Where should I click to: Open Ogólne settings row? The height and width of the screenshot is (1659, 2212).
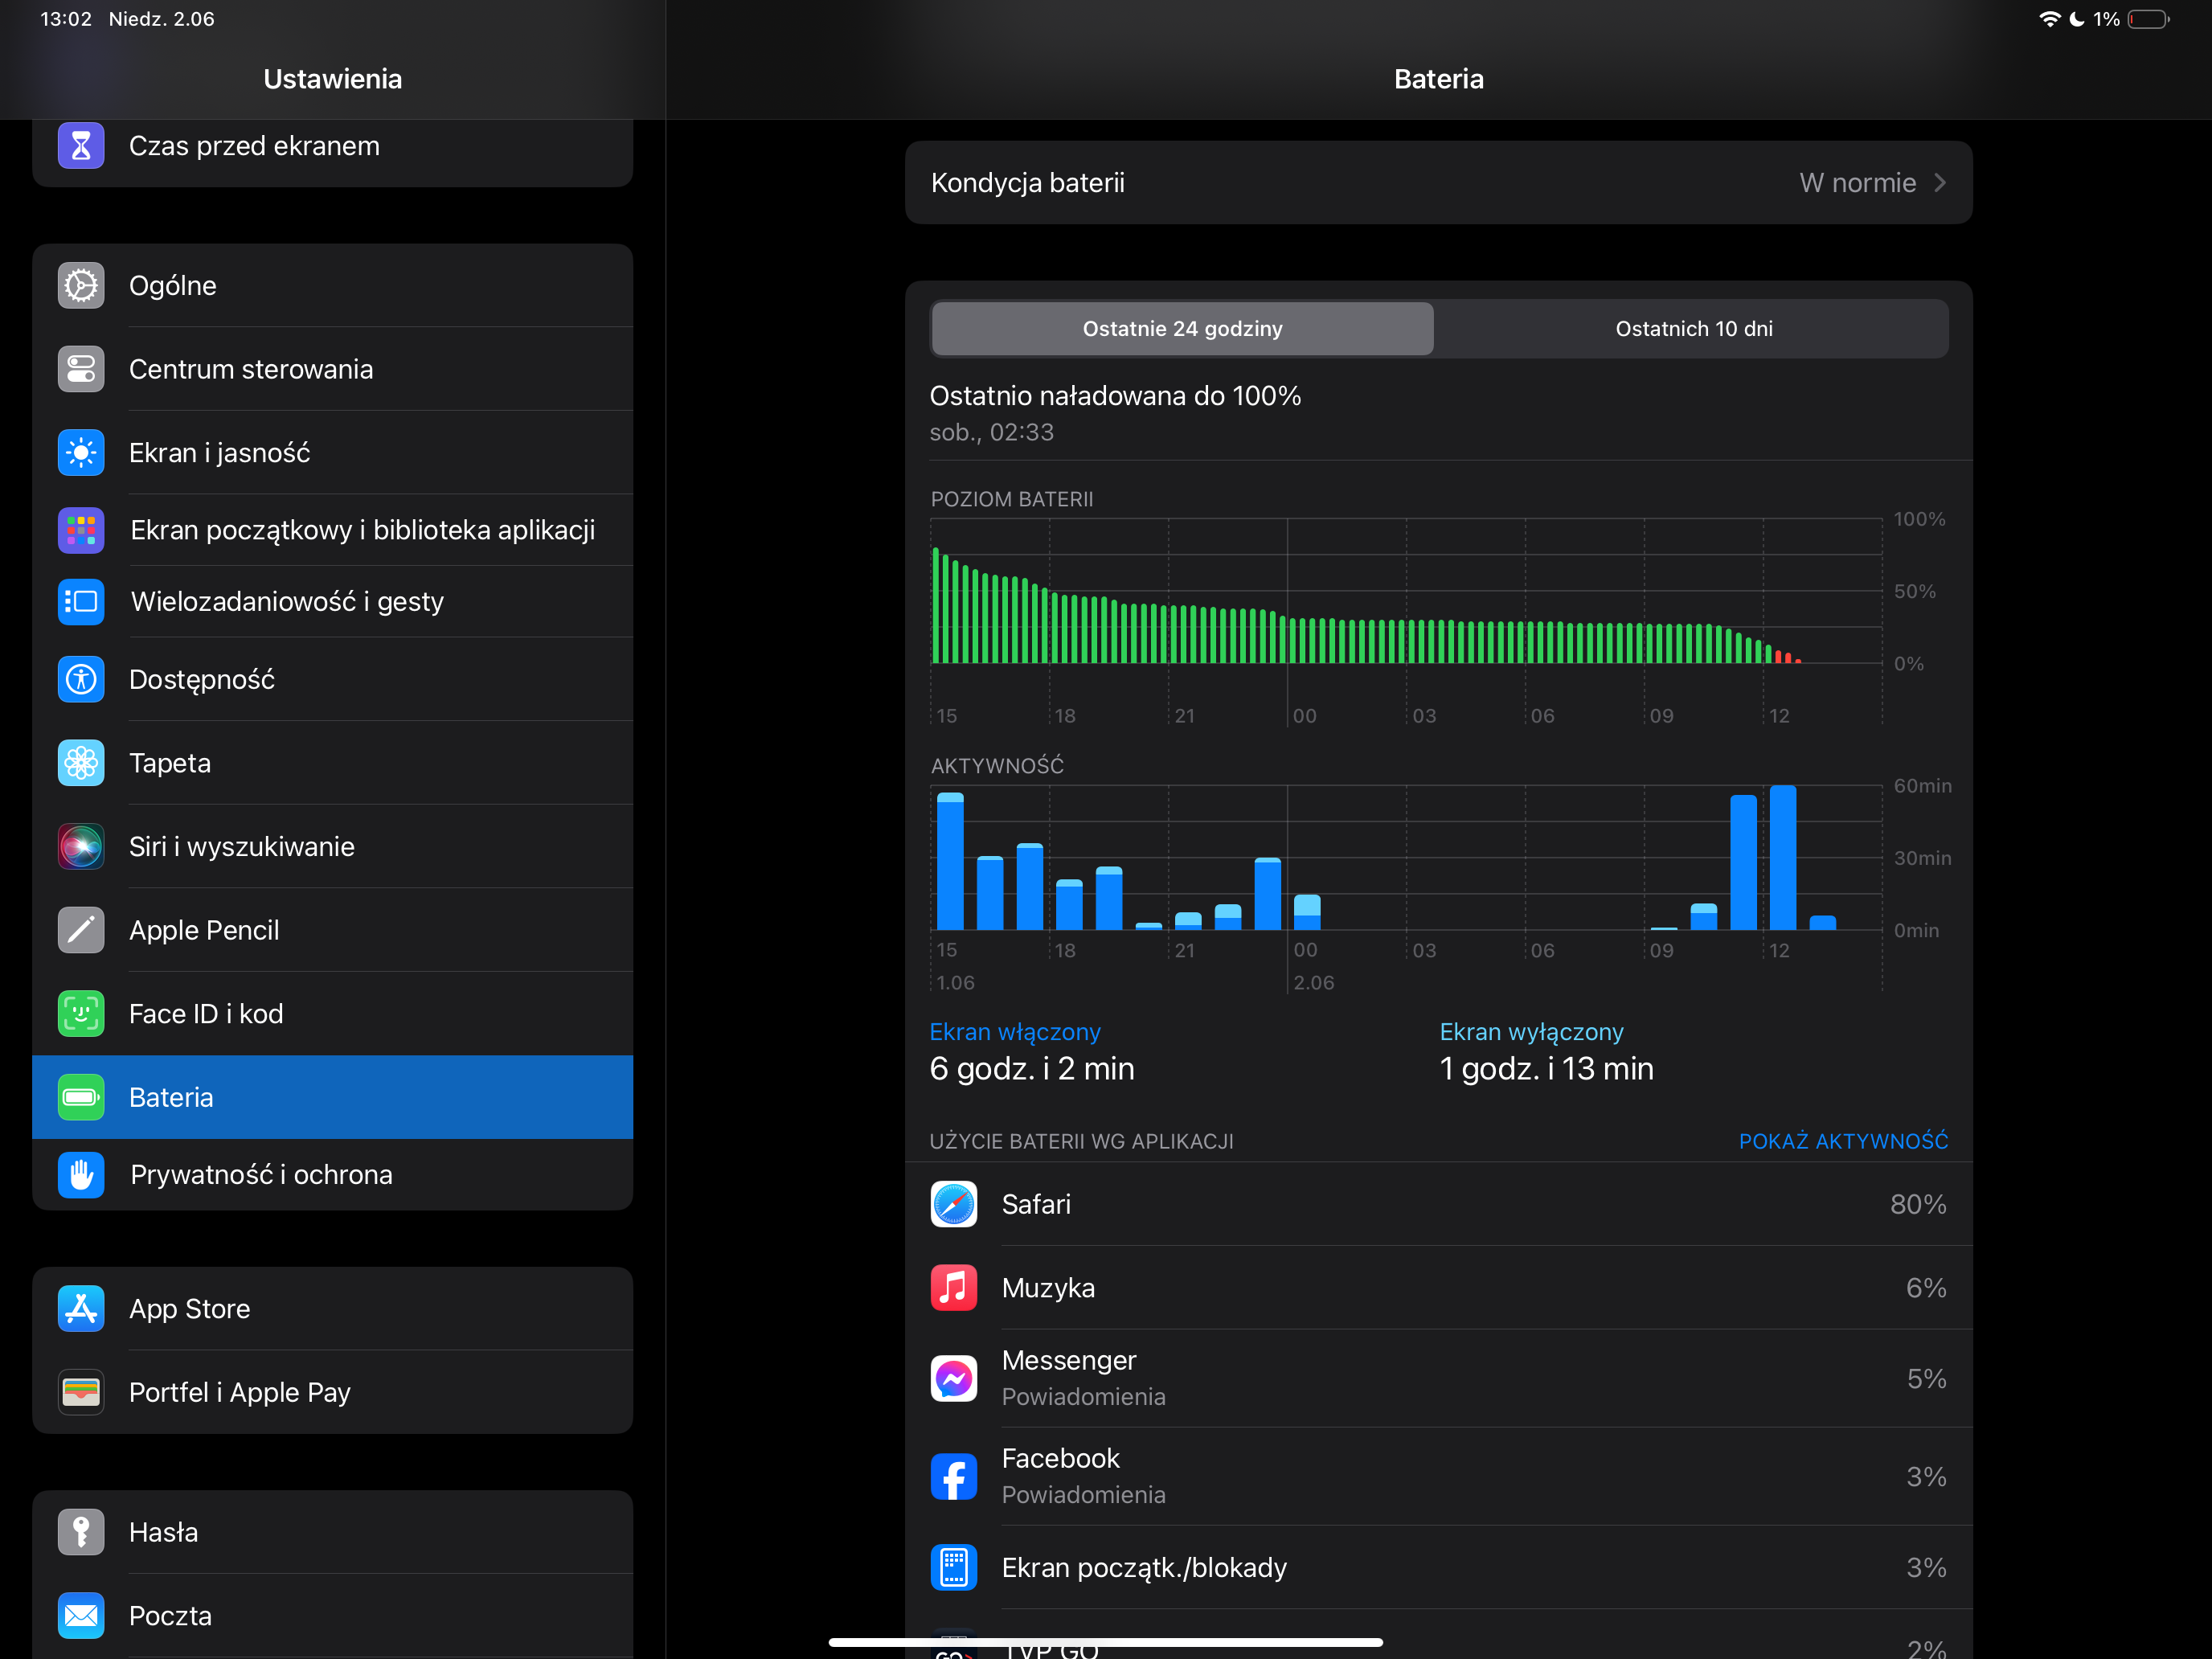(332, 286)
